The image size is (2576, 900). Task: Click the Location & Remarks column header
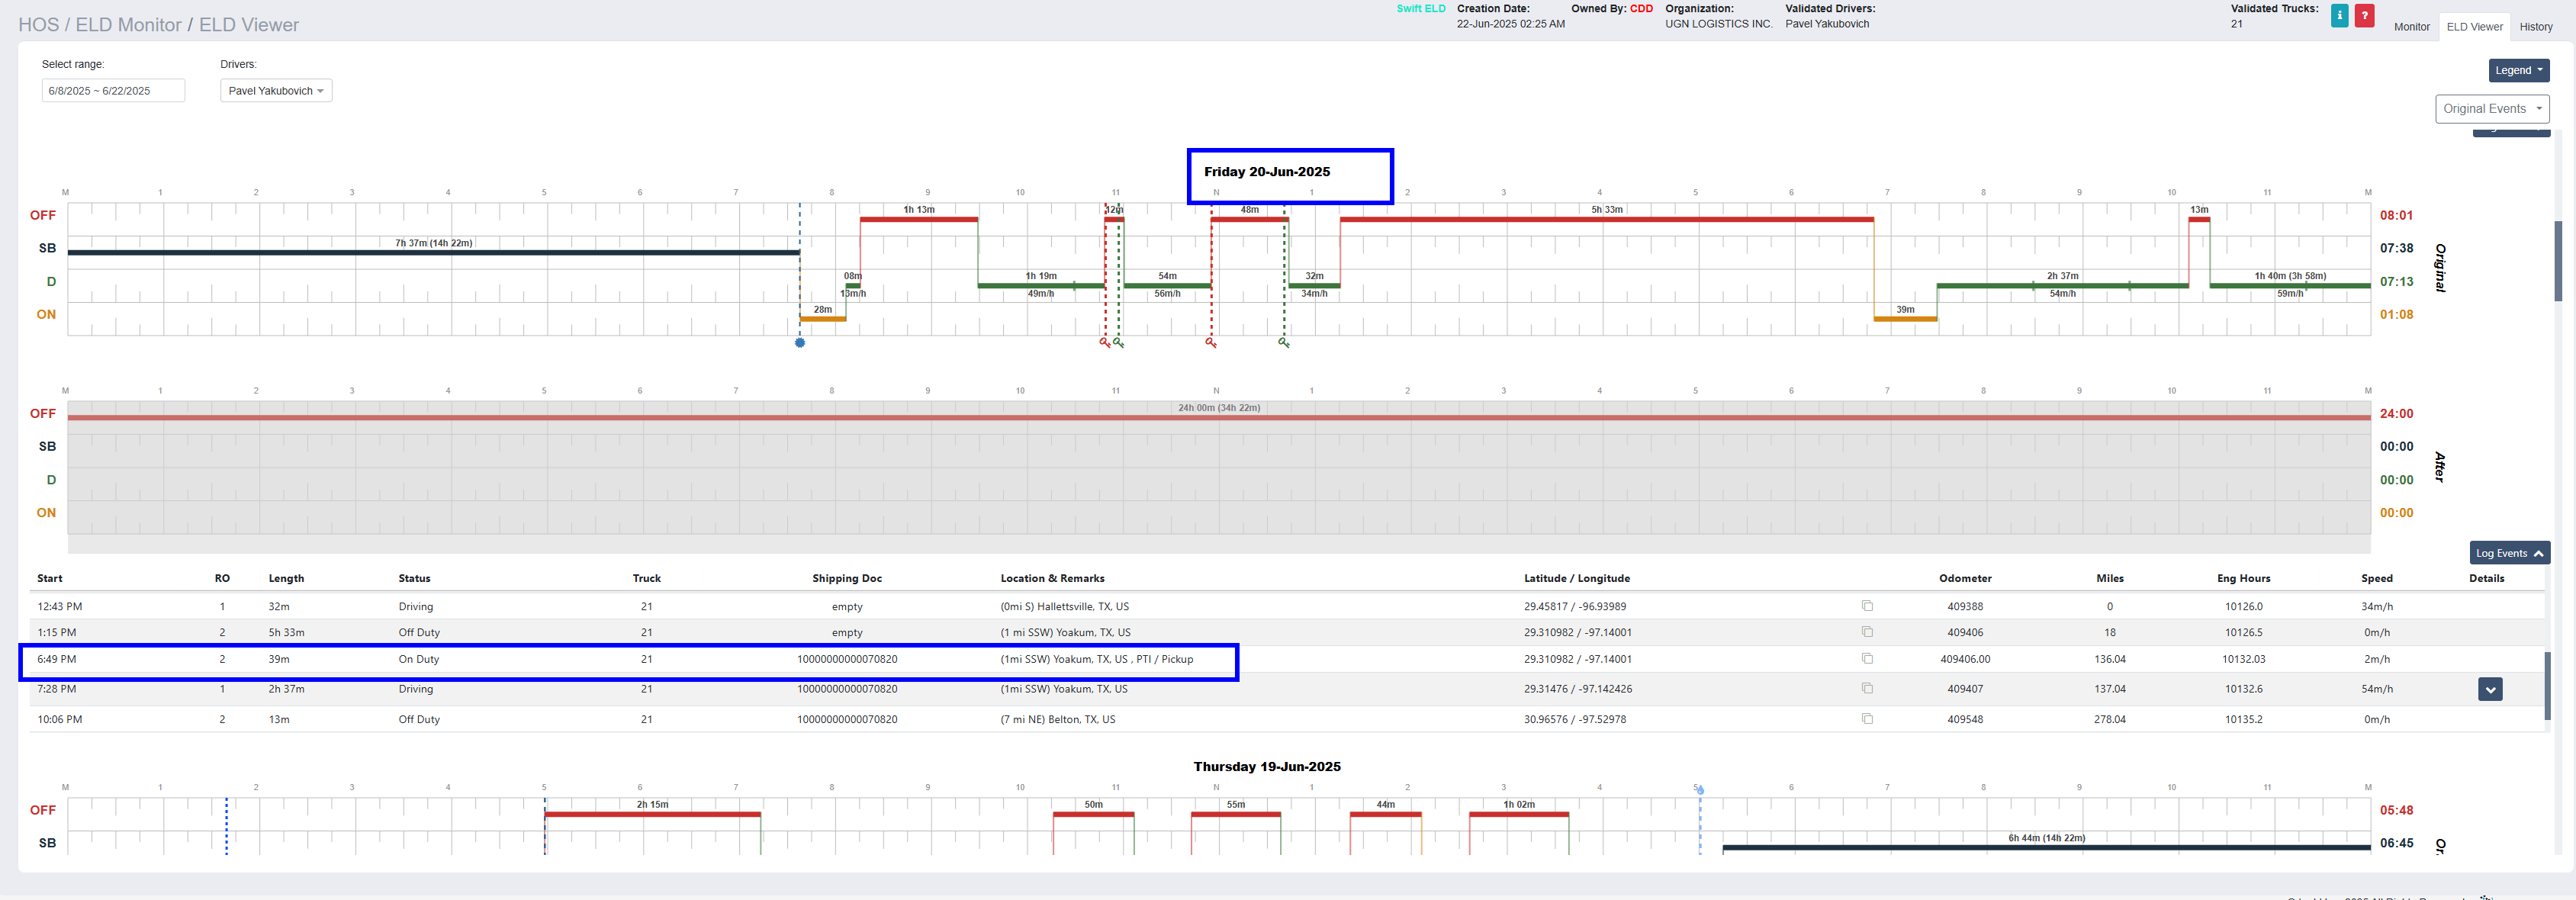click(1052, 579)
